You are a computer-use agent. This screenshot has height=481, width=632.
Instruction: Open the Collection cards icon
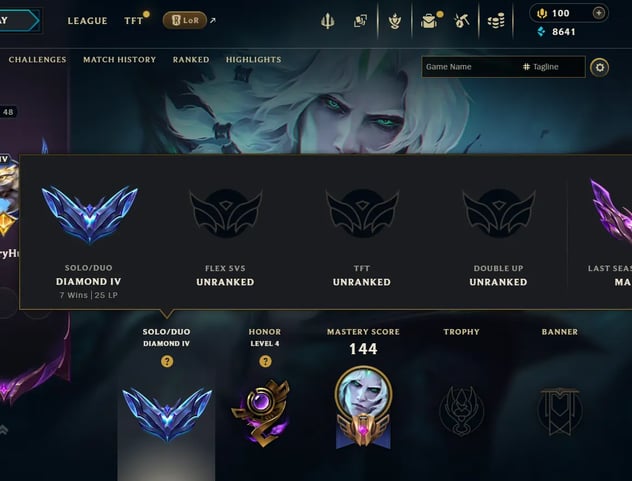[360, 21]
